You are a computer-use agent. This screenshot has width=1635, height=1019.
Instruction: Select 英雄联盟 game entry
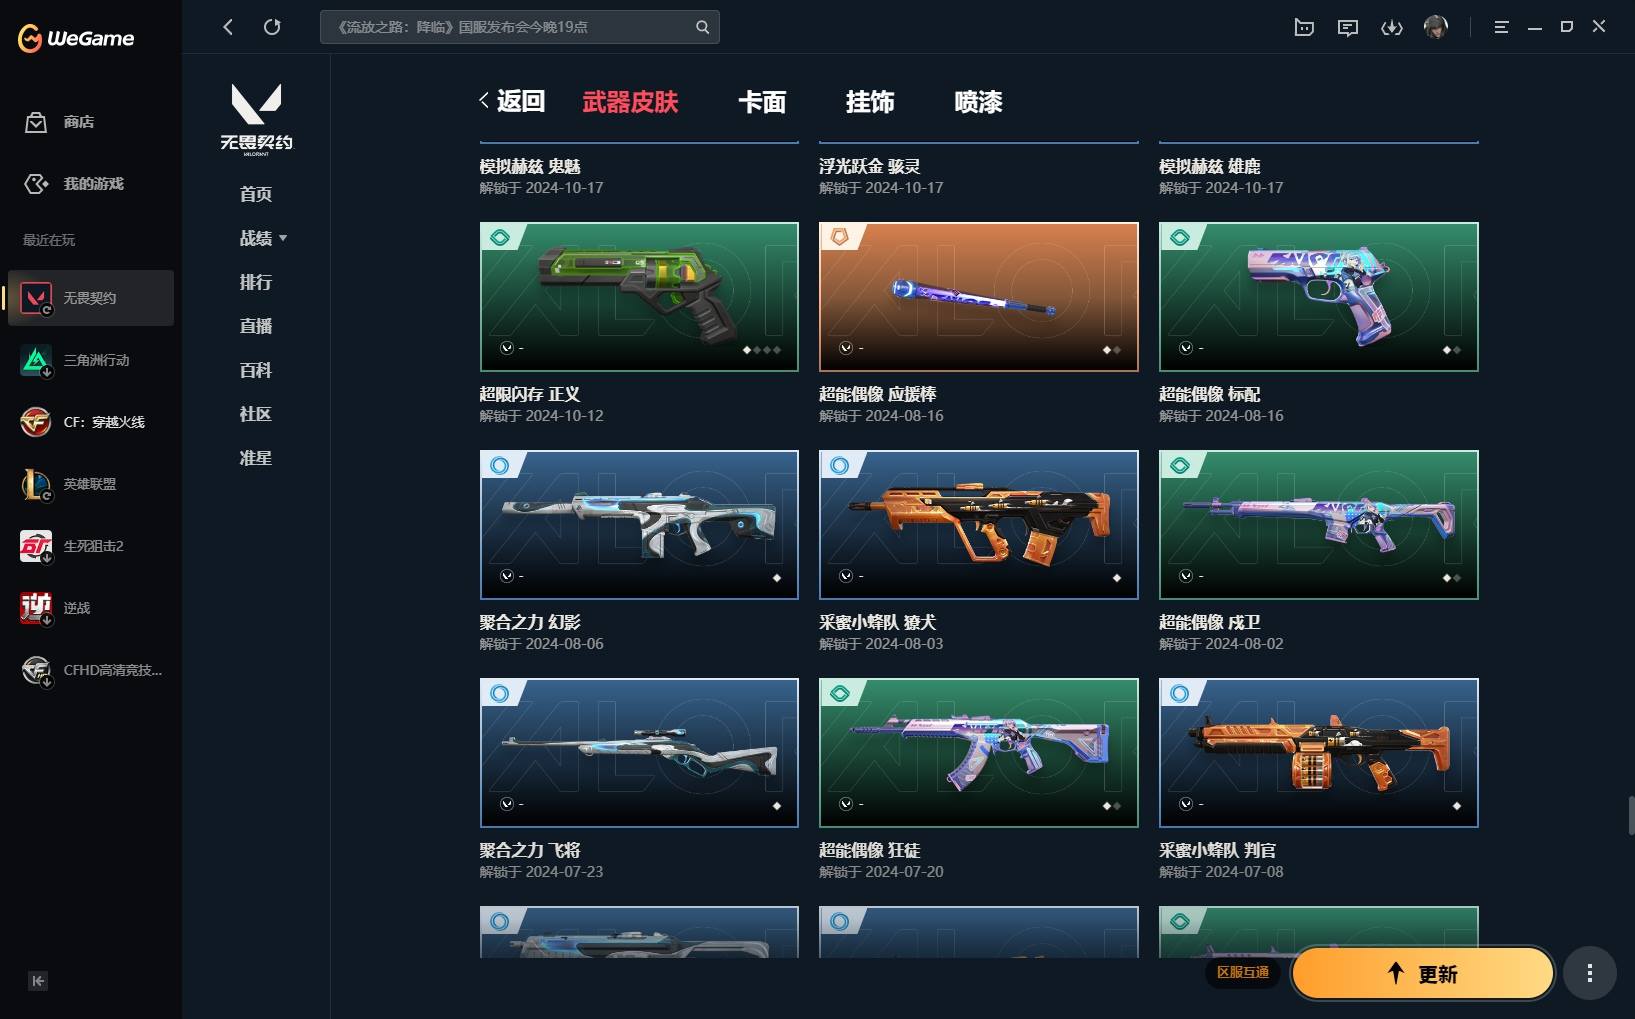click(x=91, y=484)
